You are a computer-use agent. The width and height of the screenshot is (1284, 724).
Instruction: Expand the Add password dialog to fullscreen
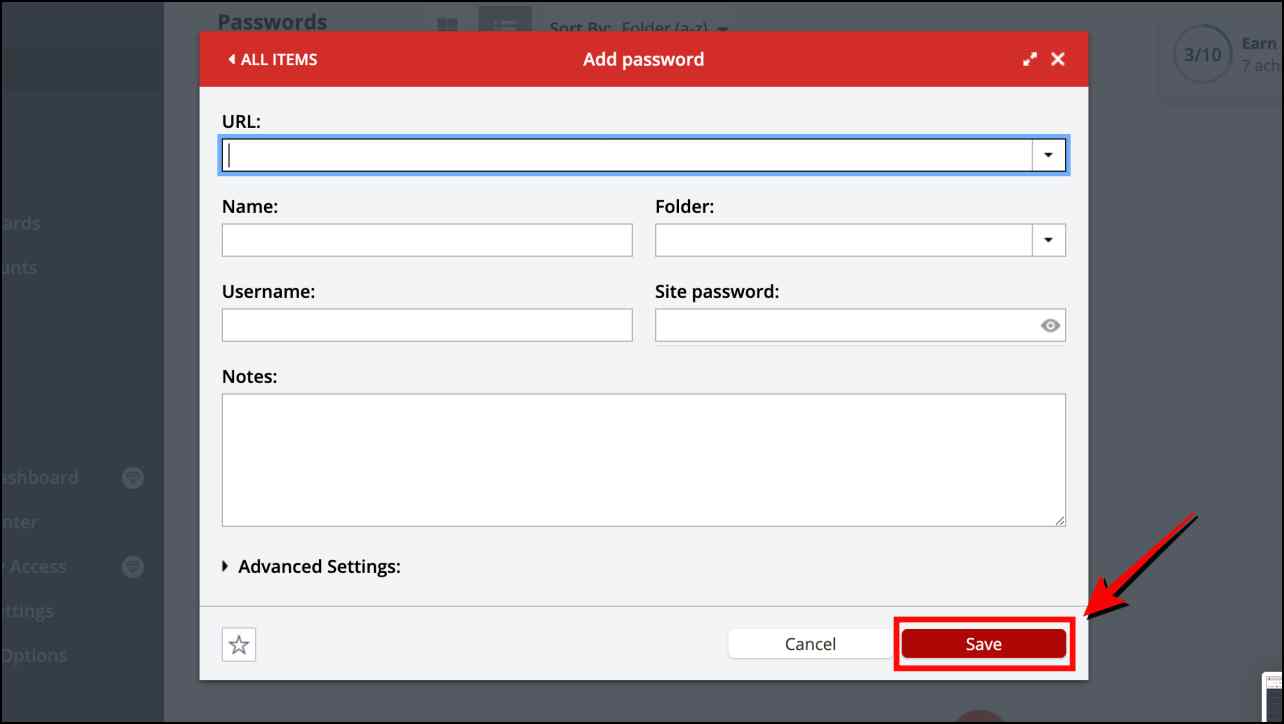coord(1030,59)
